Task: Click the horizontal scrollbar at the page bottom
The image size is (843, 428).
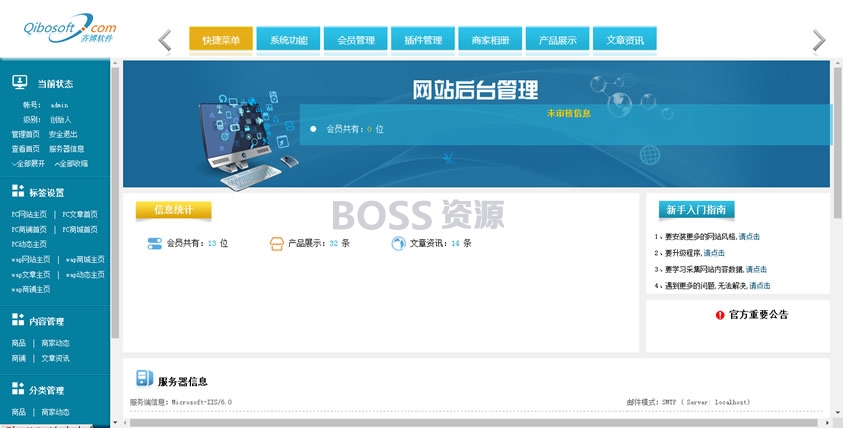Action: coord(476,423)
